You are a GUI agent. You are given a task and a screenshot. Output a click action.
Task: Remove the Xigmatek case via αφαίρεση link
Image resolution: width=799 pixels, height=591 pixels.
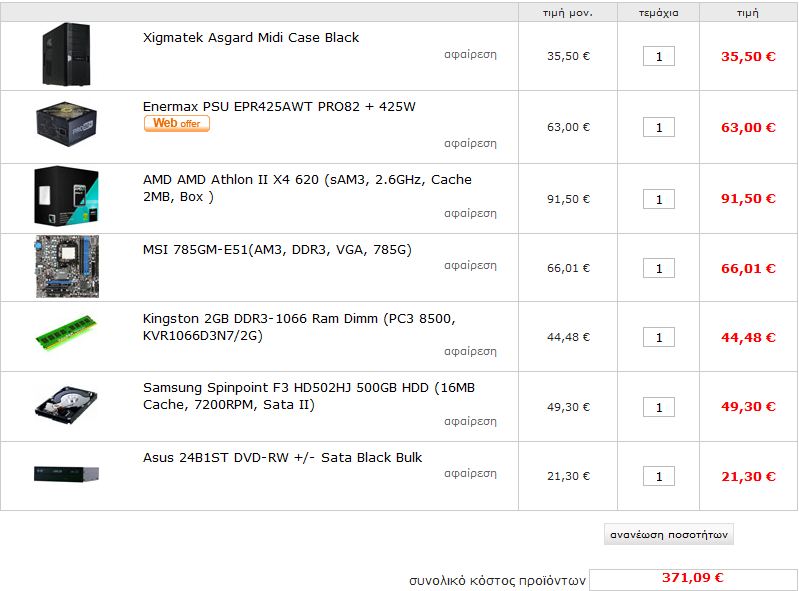pos(470,55)
